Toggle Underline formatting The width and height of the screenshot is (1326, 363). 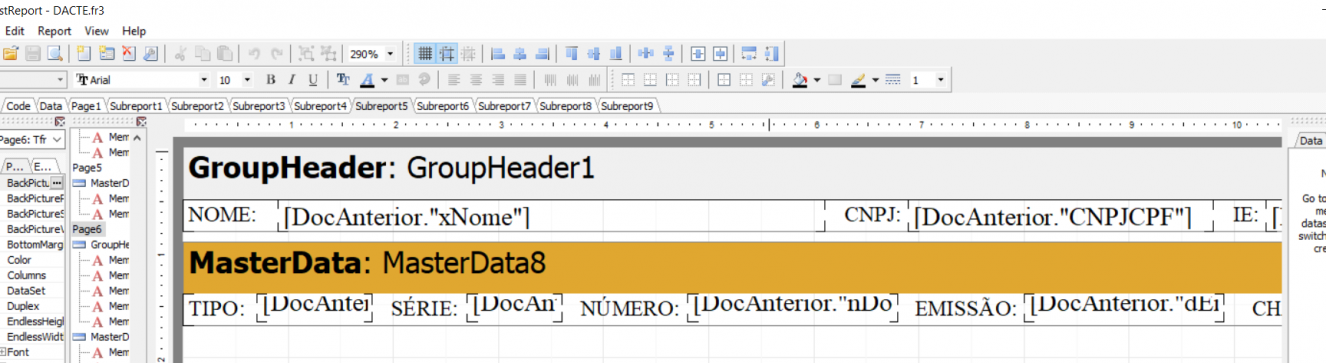[313, 80]
